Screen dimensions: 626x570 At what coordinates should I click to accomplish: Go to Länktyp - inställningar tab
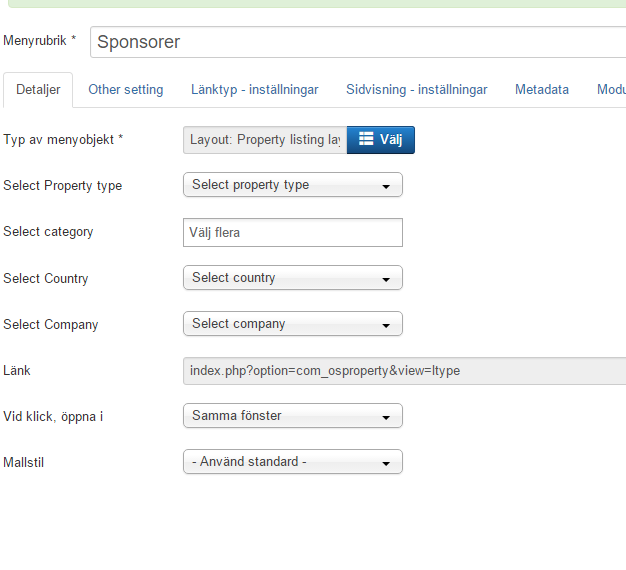[254, 90]
